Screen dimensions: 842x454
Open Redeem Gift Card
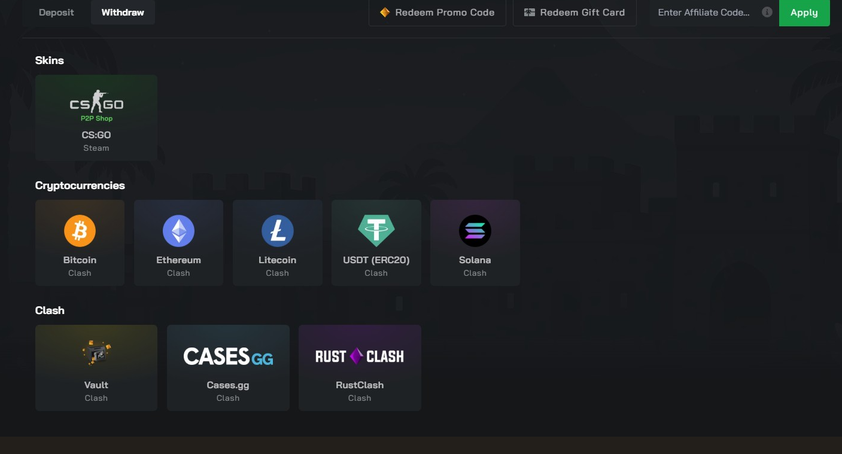575,12
